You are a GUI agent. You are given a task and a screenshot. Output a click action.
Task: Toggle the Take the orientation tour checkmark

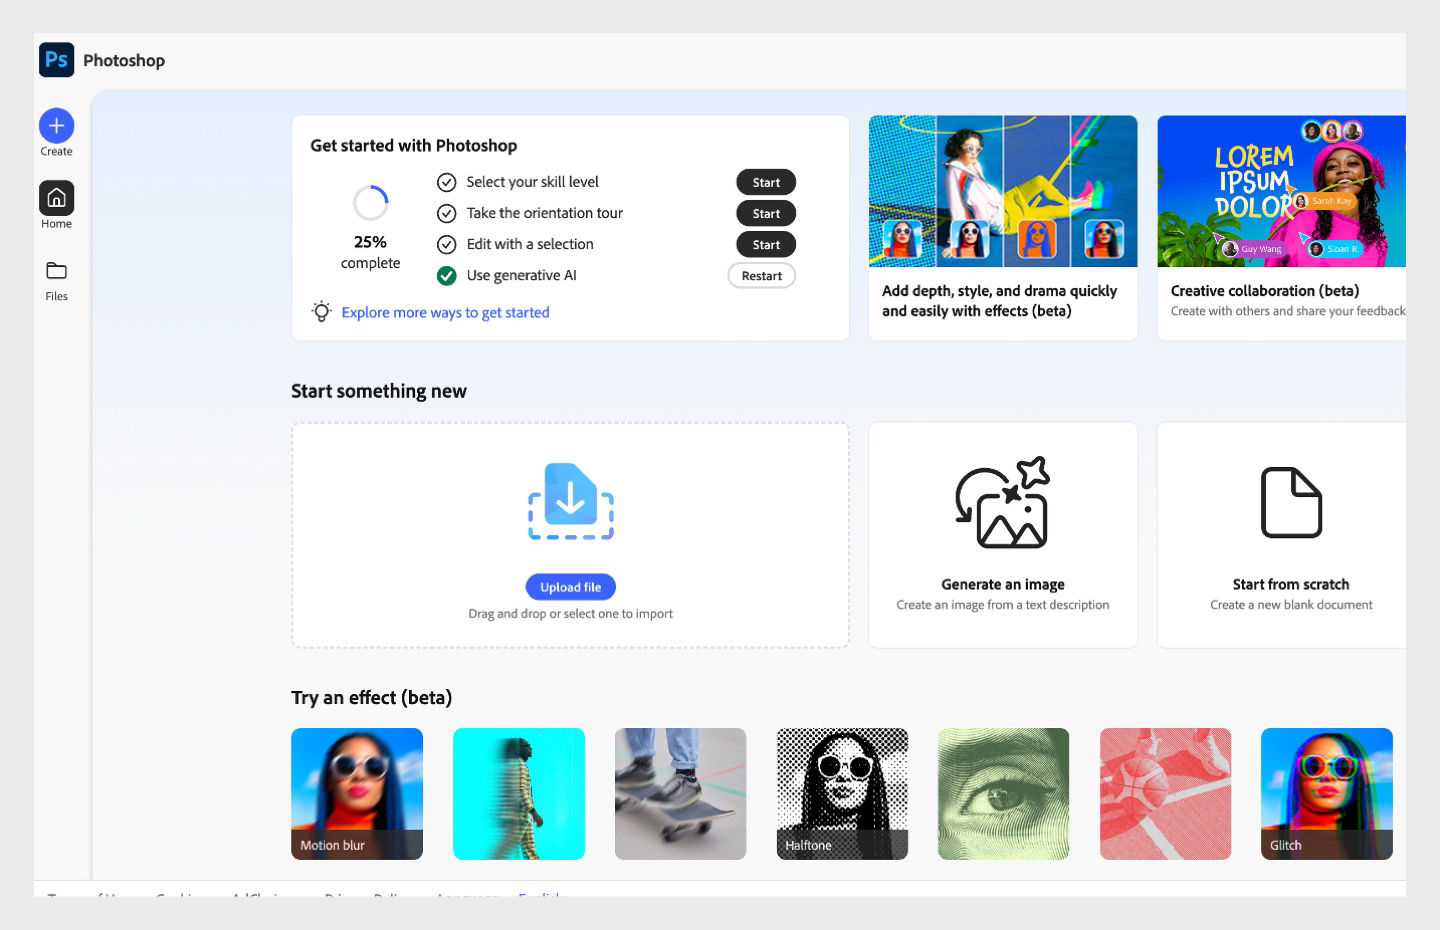pyautogui.click(x=447, y=213)
